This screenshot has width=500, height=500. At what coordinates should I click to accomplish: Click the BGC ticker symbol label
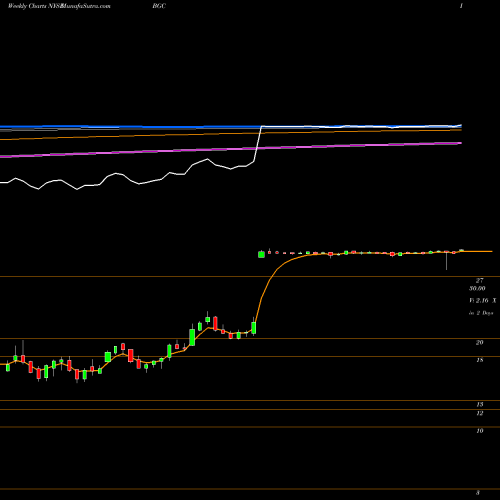(159, 6)
